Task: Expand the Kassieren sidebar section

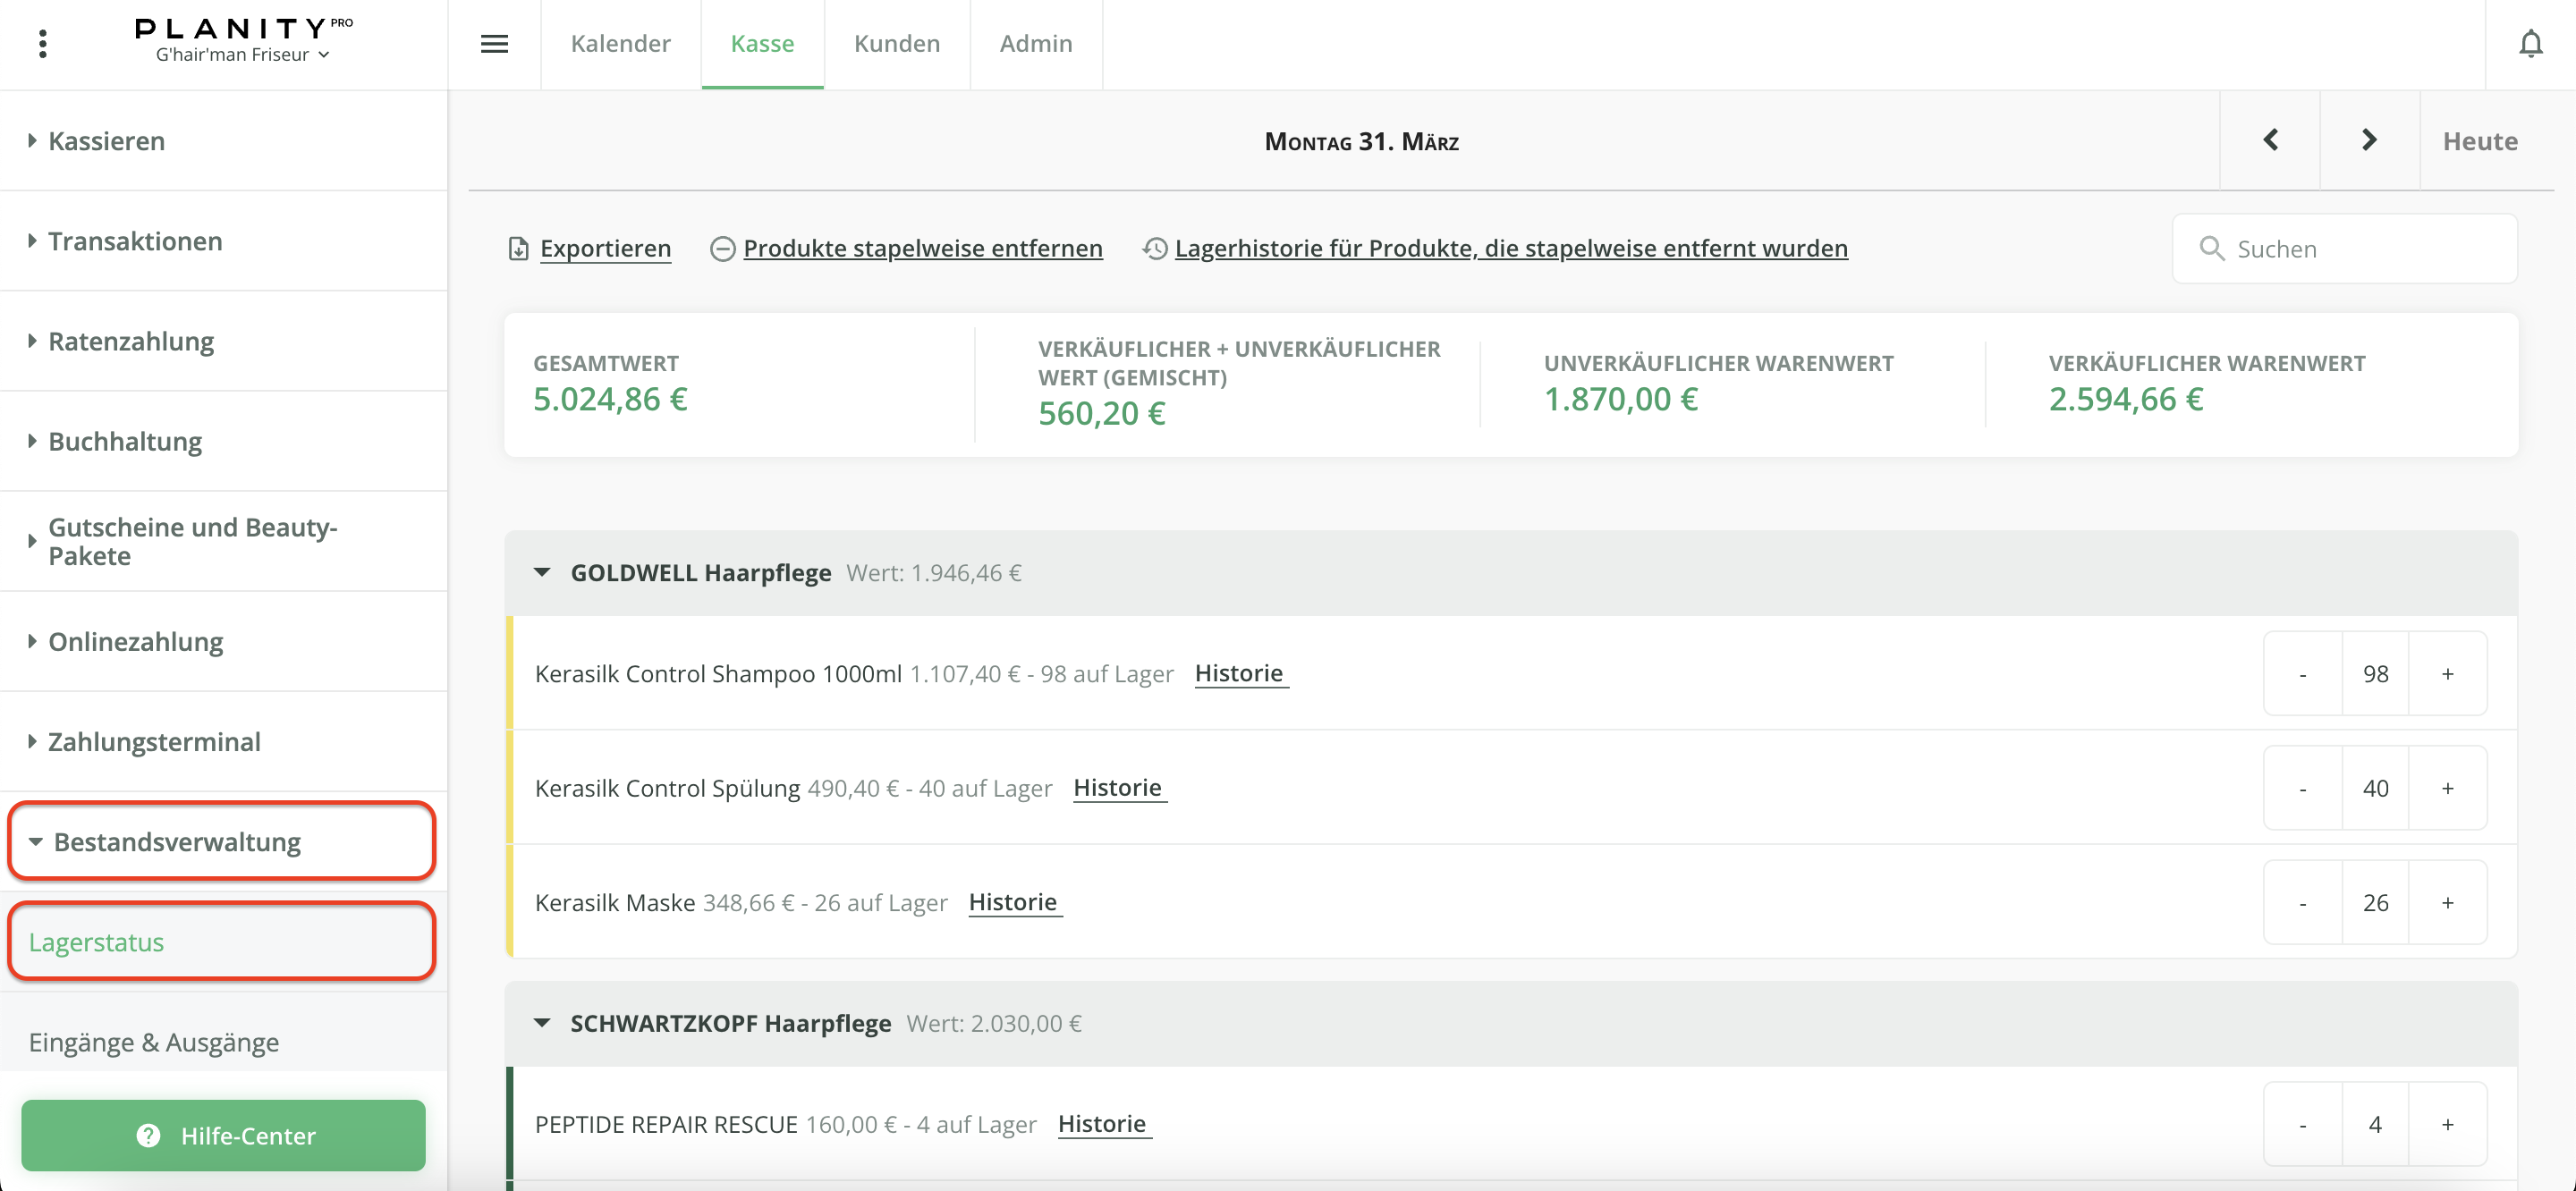Action: [106, 141]
